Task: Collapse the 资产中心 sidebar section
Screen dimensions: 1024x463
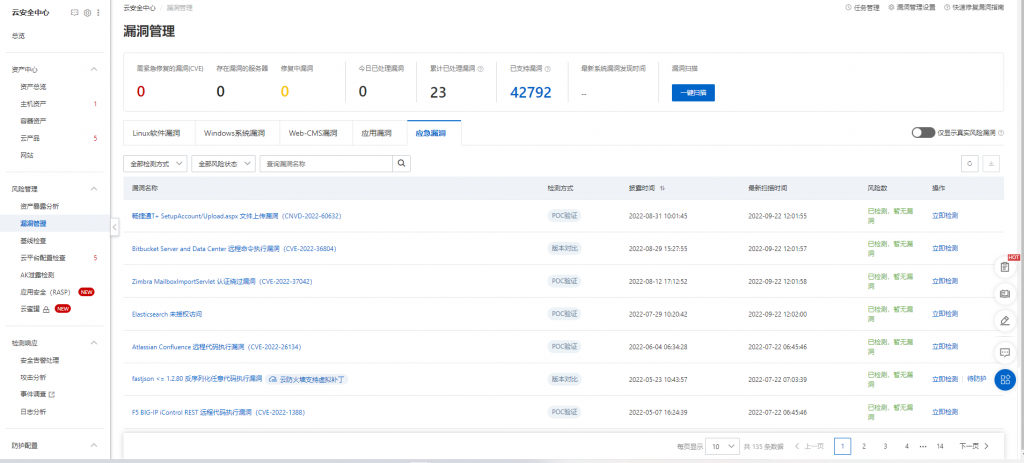Action: click(93, 69)
